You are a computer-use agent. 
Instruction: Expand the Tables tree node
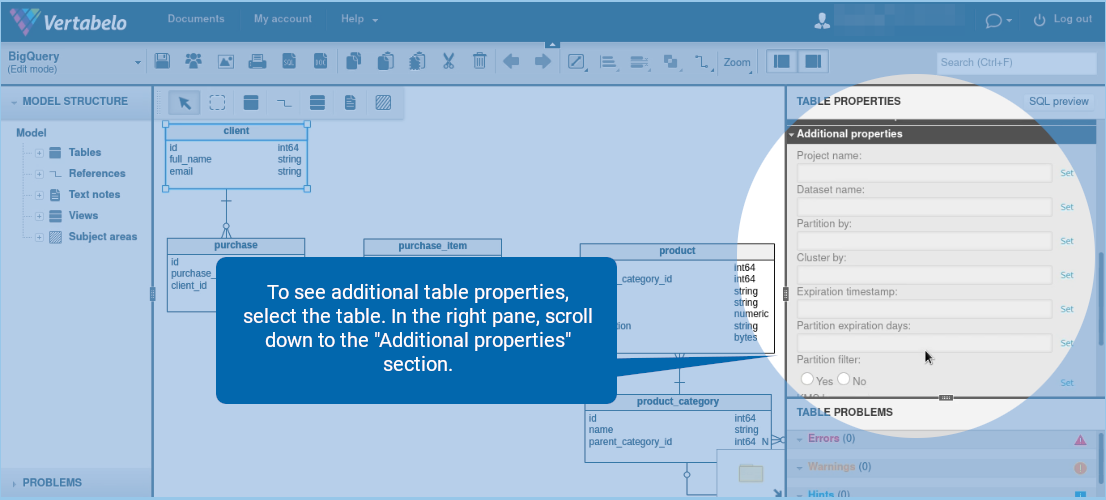coord(40,153)
